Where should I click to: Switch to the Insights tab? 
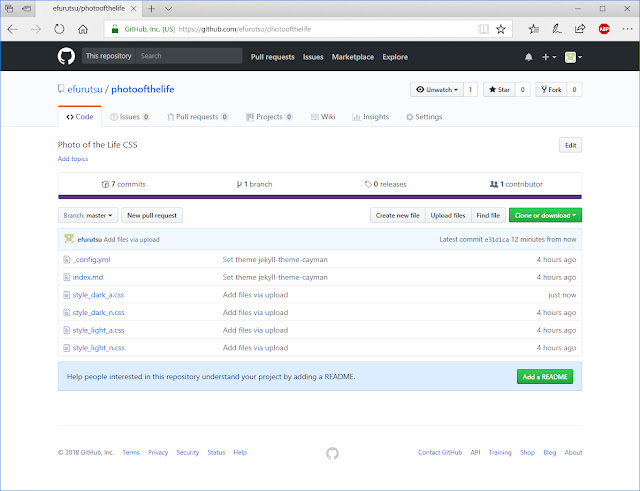(x=371, y=117)
